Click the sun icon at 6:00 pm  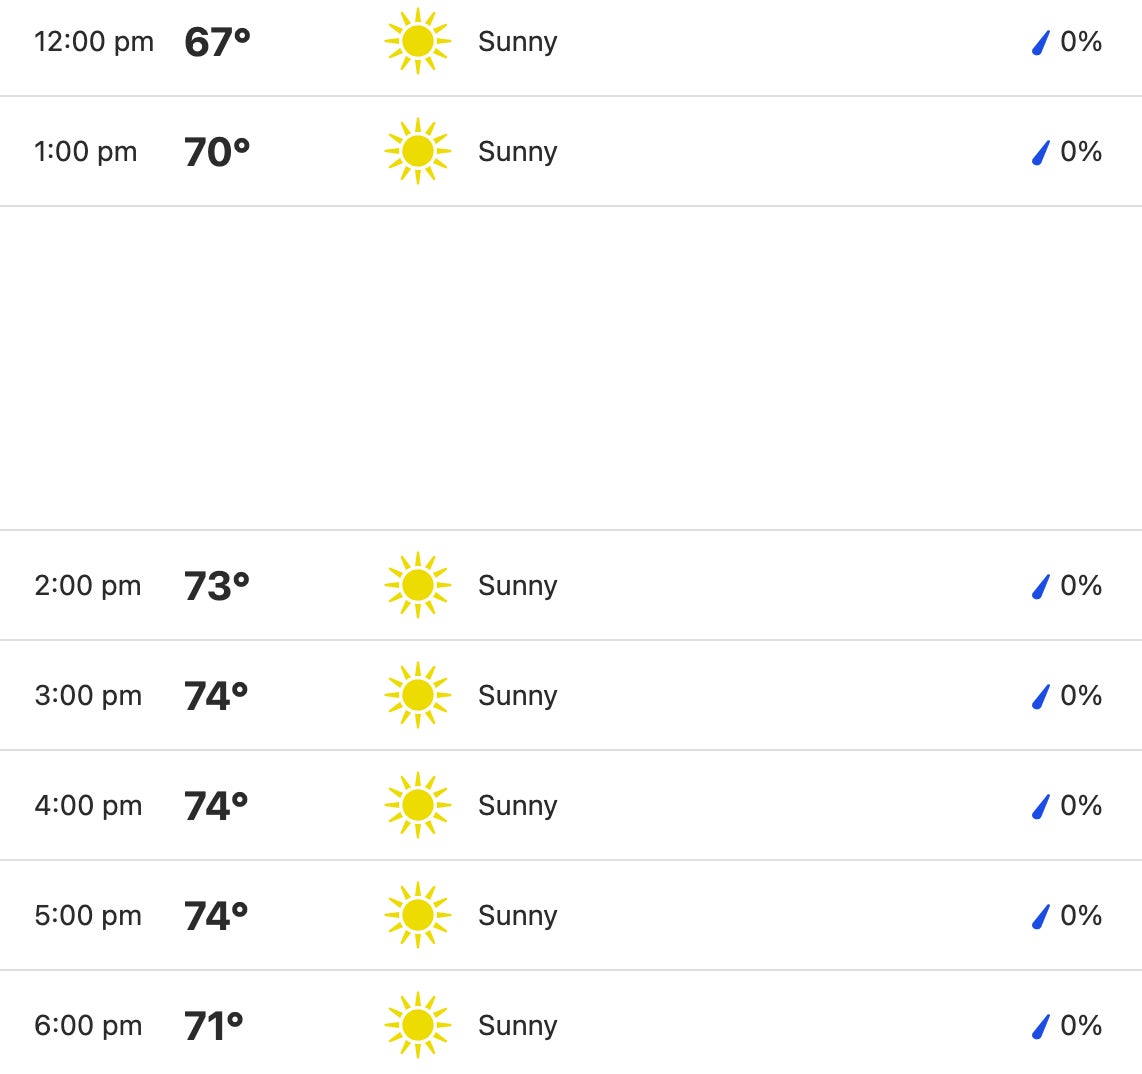(417, 1026)
